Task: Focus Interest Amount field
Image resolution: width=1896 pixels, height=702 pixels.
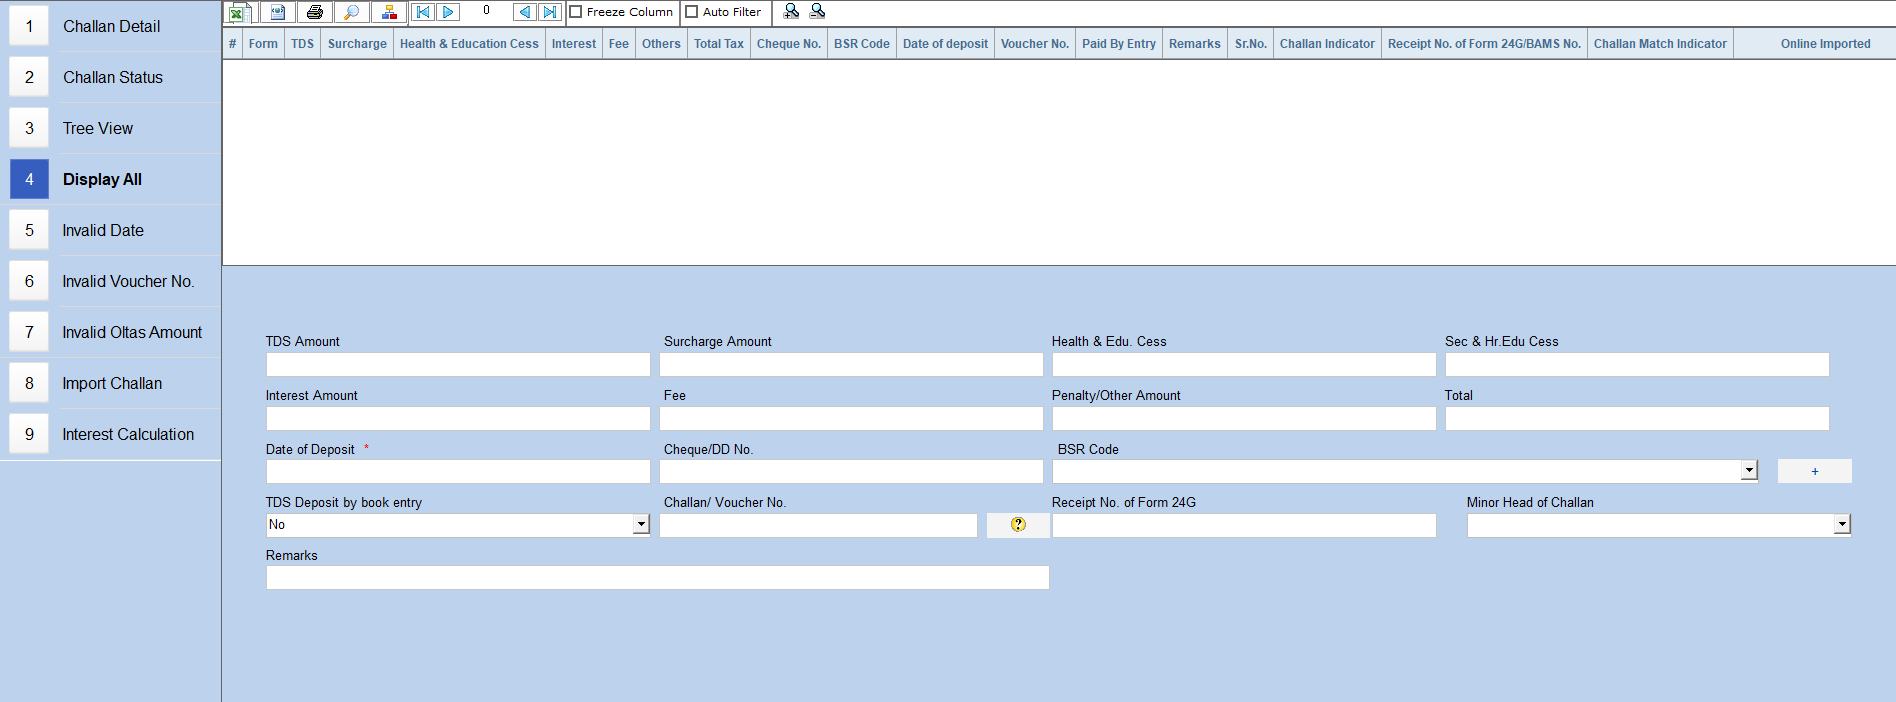Action: 458,418
